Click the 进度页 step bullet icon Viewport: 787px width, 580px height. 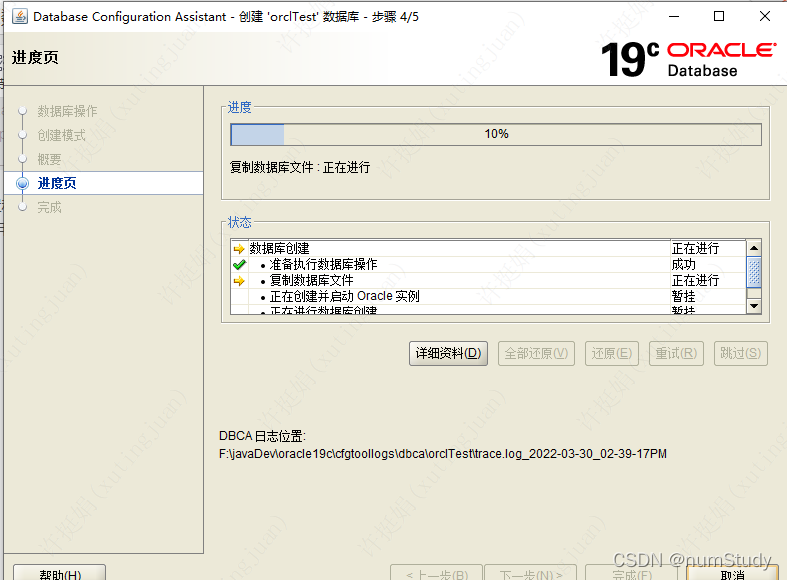point(22,183)
